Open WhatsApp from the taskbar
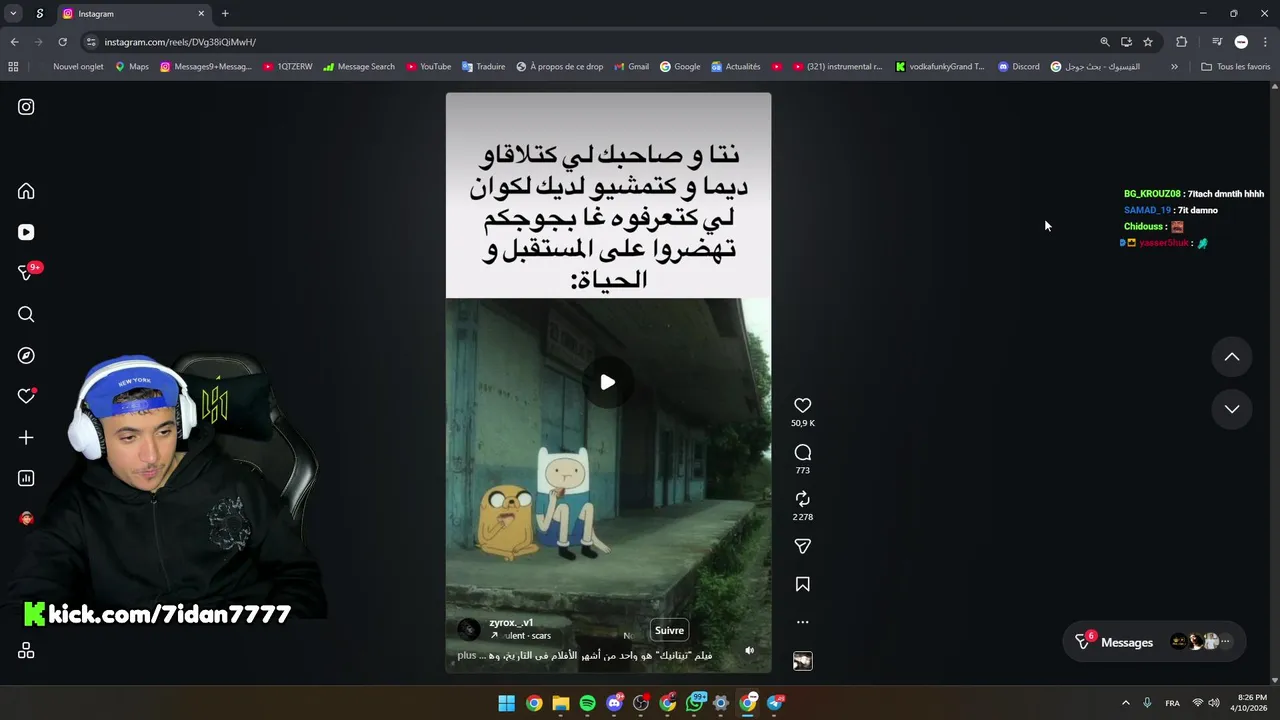Image resolution: width=1280 pixels, height=720 pixels. pyautogui.click(x=695, y=703)
